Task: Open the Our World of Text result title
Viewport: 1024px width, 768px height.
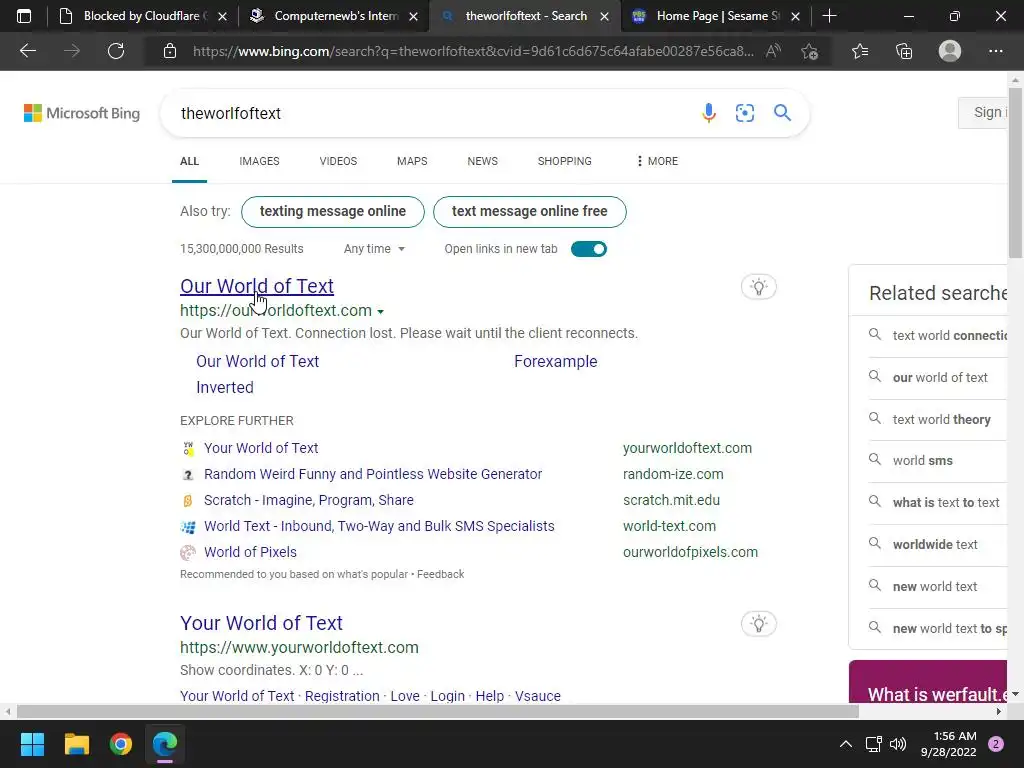Action: [257, 286]
